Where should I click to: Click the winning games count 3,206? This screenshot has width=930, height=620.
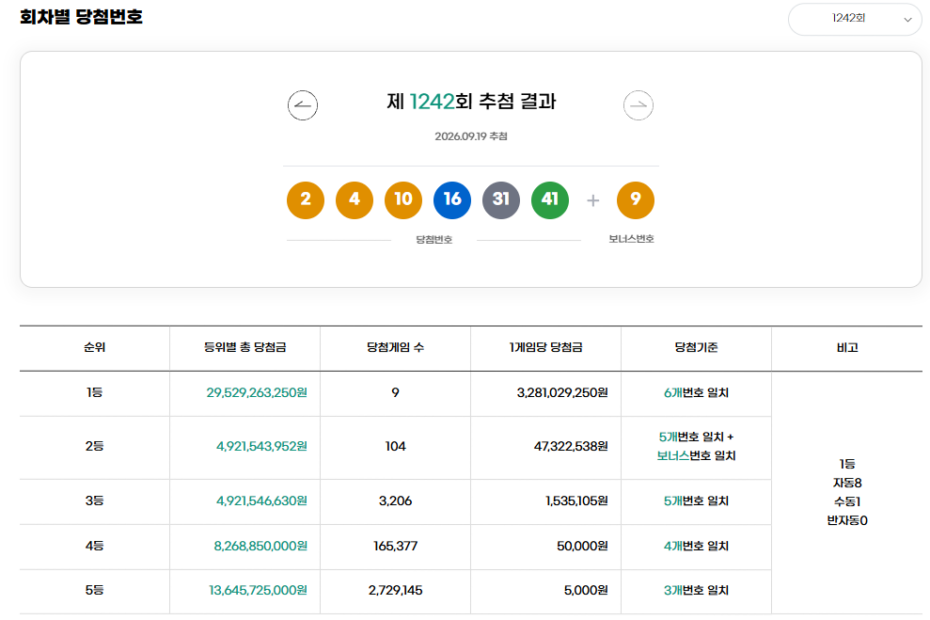396,501
